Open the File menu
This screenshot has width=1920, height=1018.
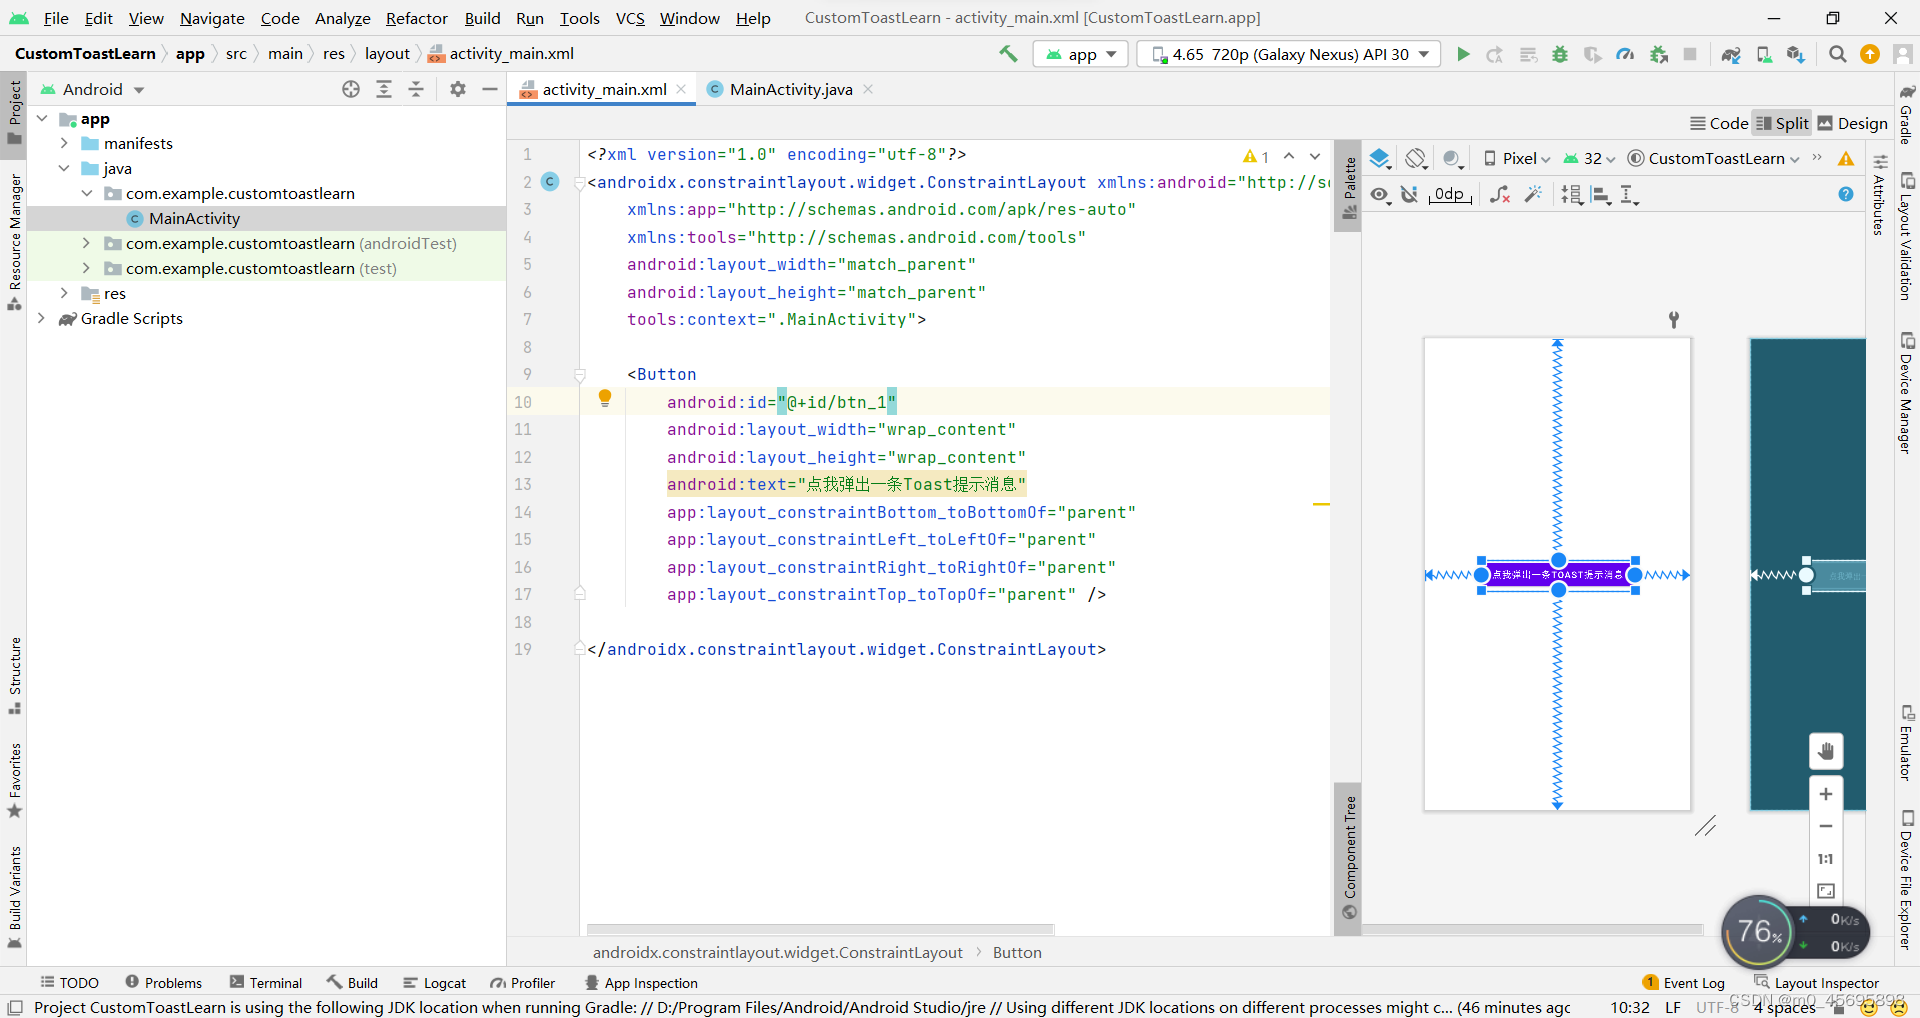click(56, 18)
